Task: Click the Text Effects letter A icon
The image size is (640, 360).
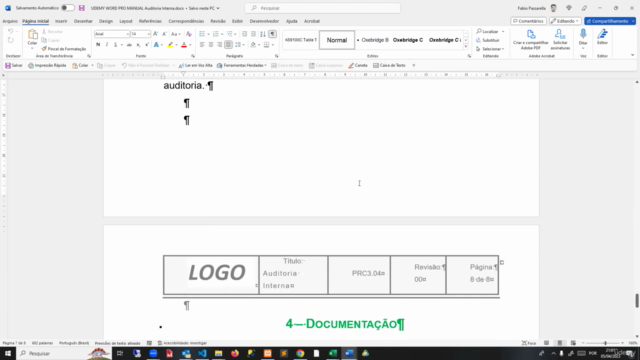Action: click(x=156, y=44)
